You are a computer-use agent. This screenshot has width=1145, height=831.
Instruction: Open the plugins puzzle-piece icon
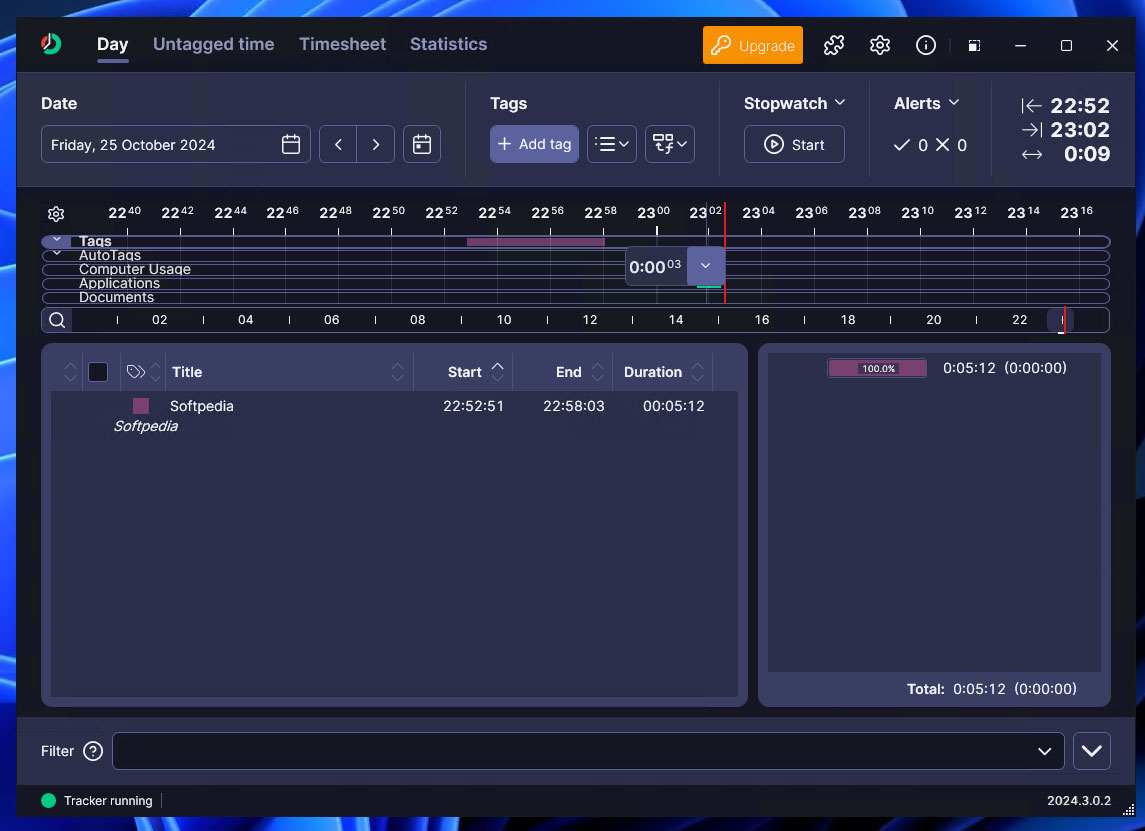(833, 45)
